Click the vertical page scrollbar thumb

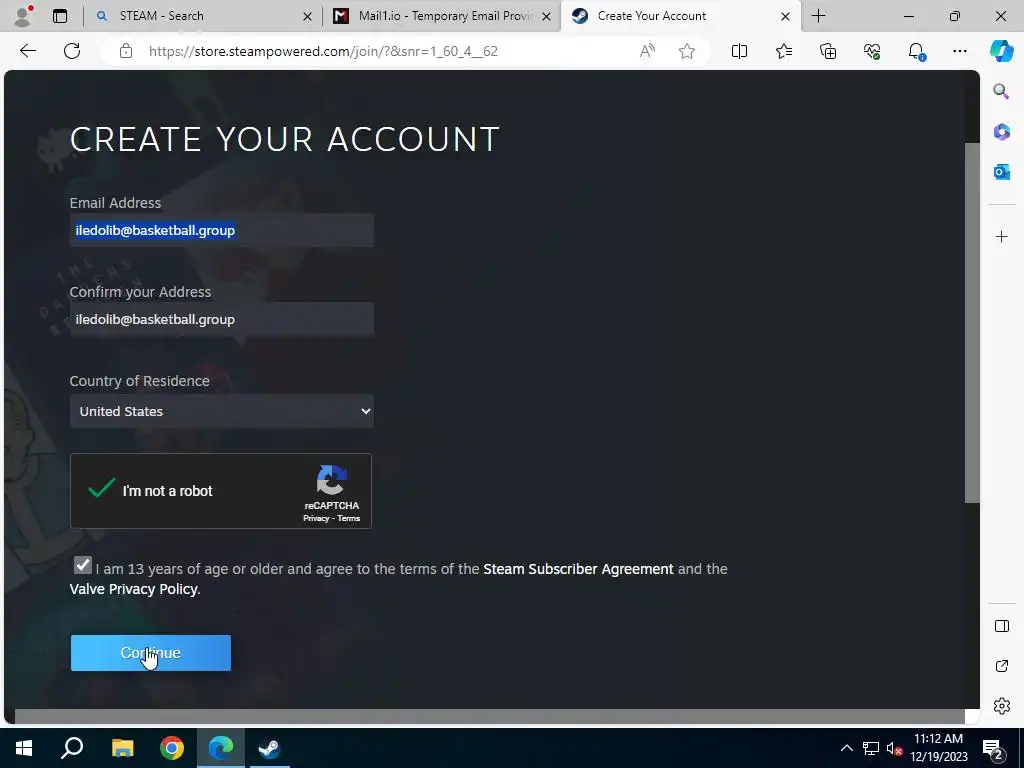tap(972, 323)
